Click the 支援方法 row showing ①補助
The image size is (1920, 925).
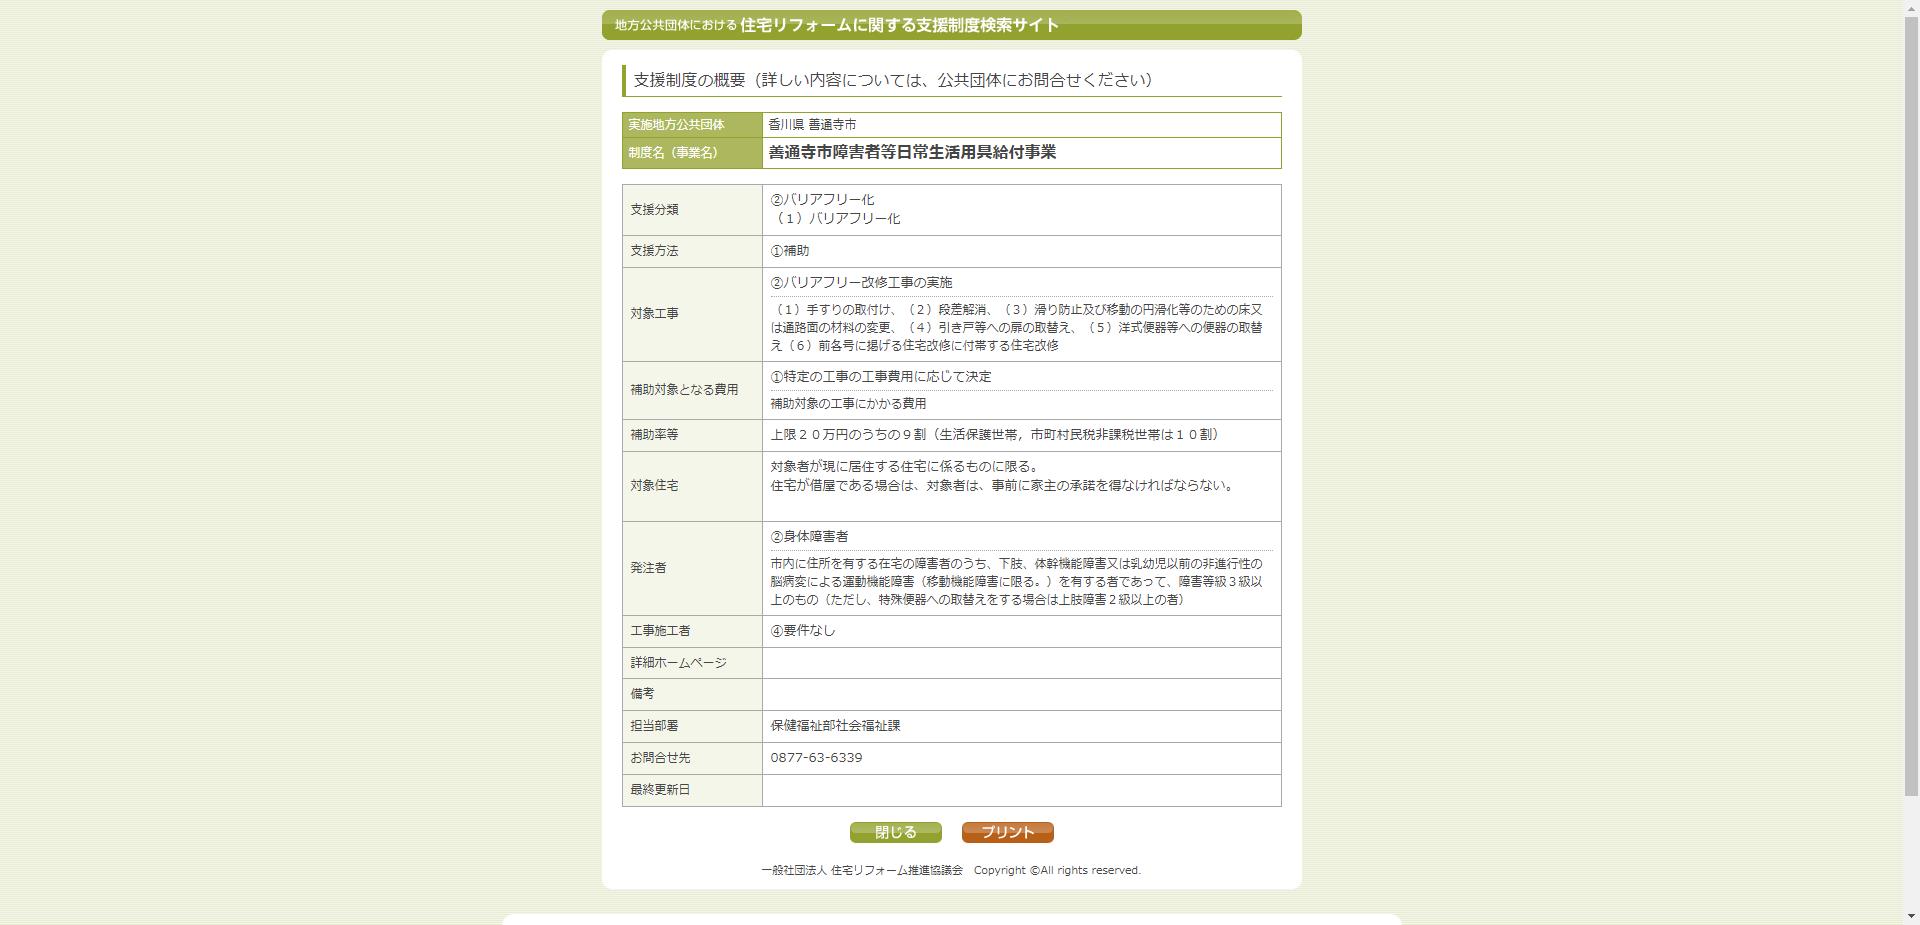pos(790,251)
